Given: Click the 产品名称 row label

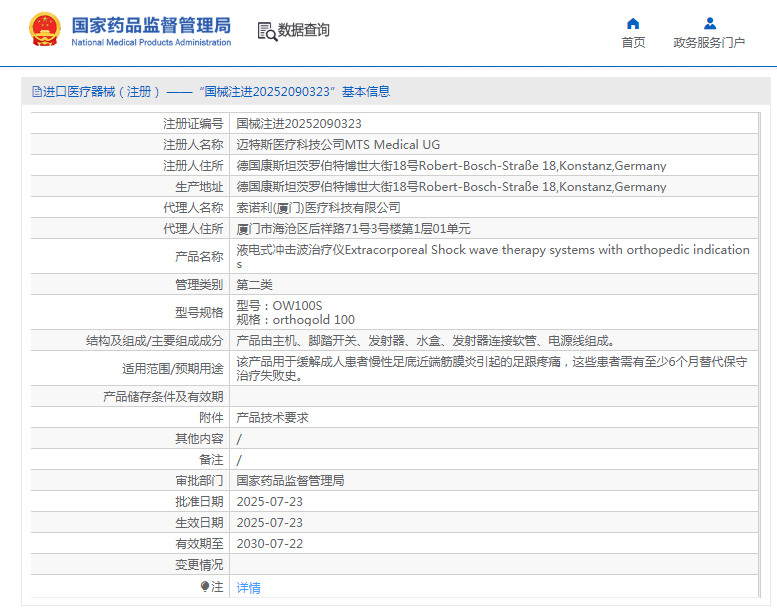Looking at the screenshot, I should (x=199, y=256).
